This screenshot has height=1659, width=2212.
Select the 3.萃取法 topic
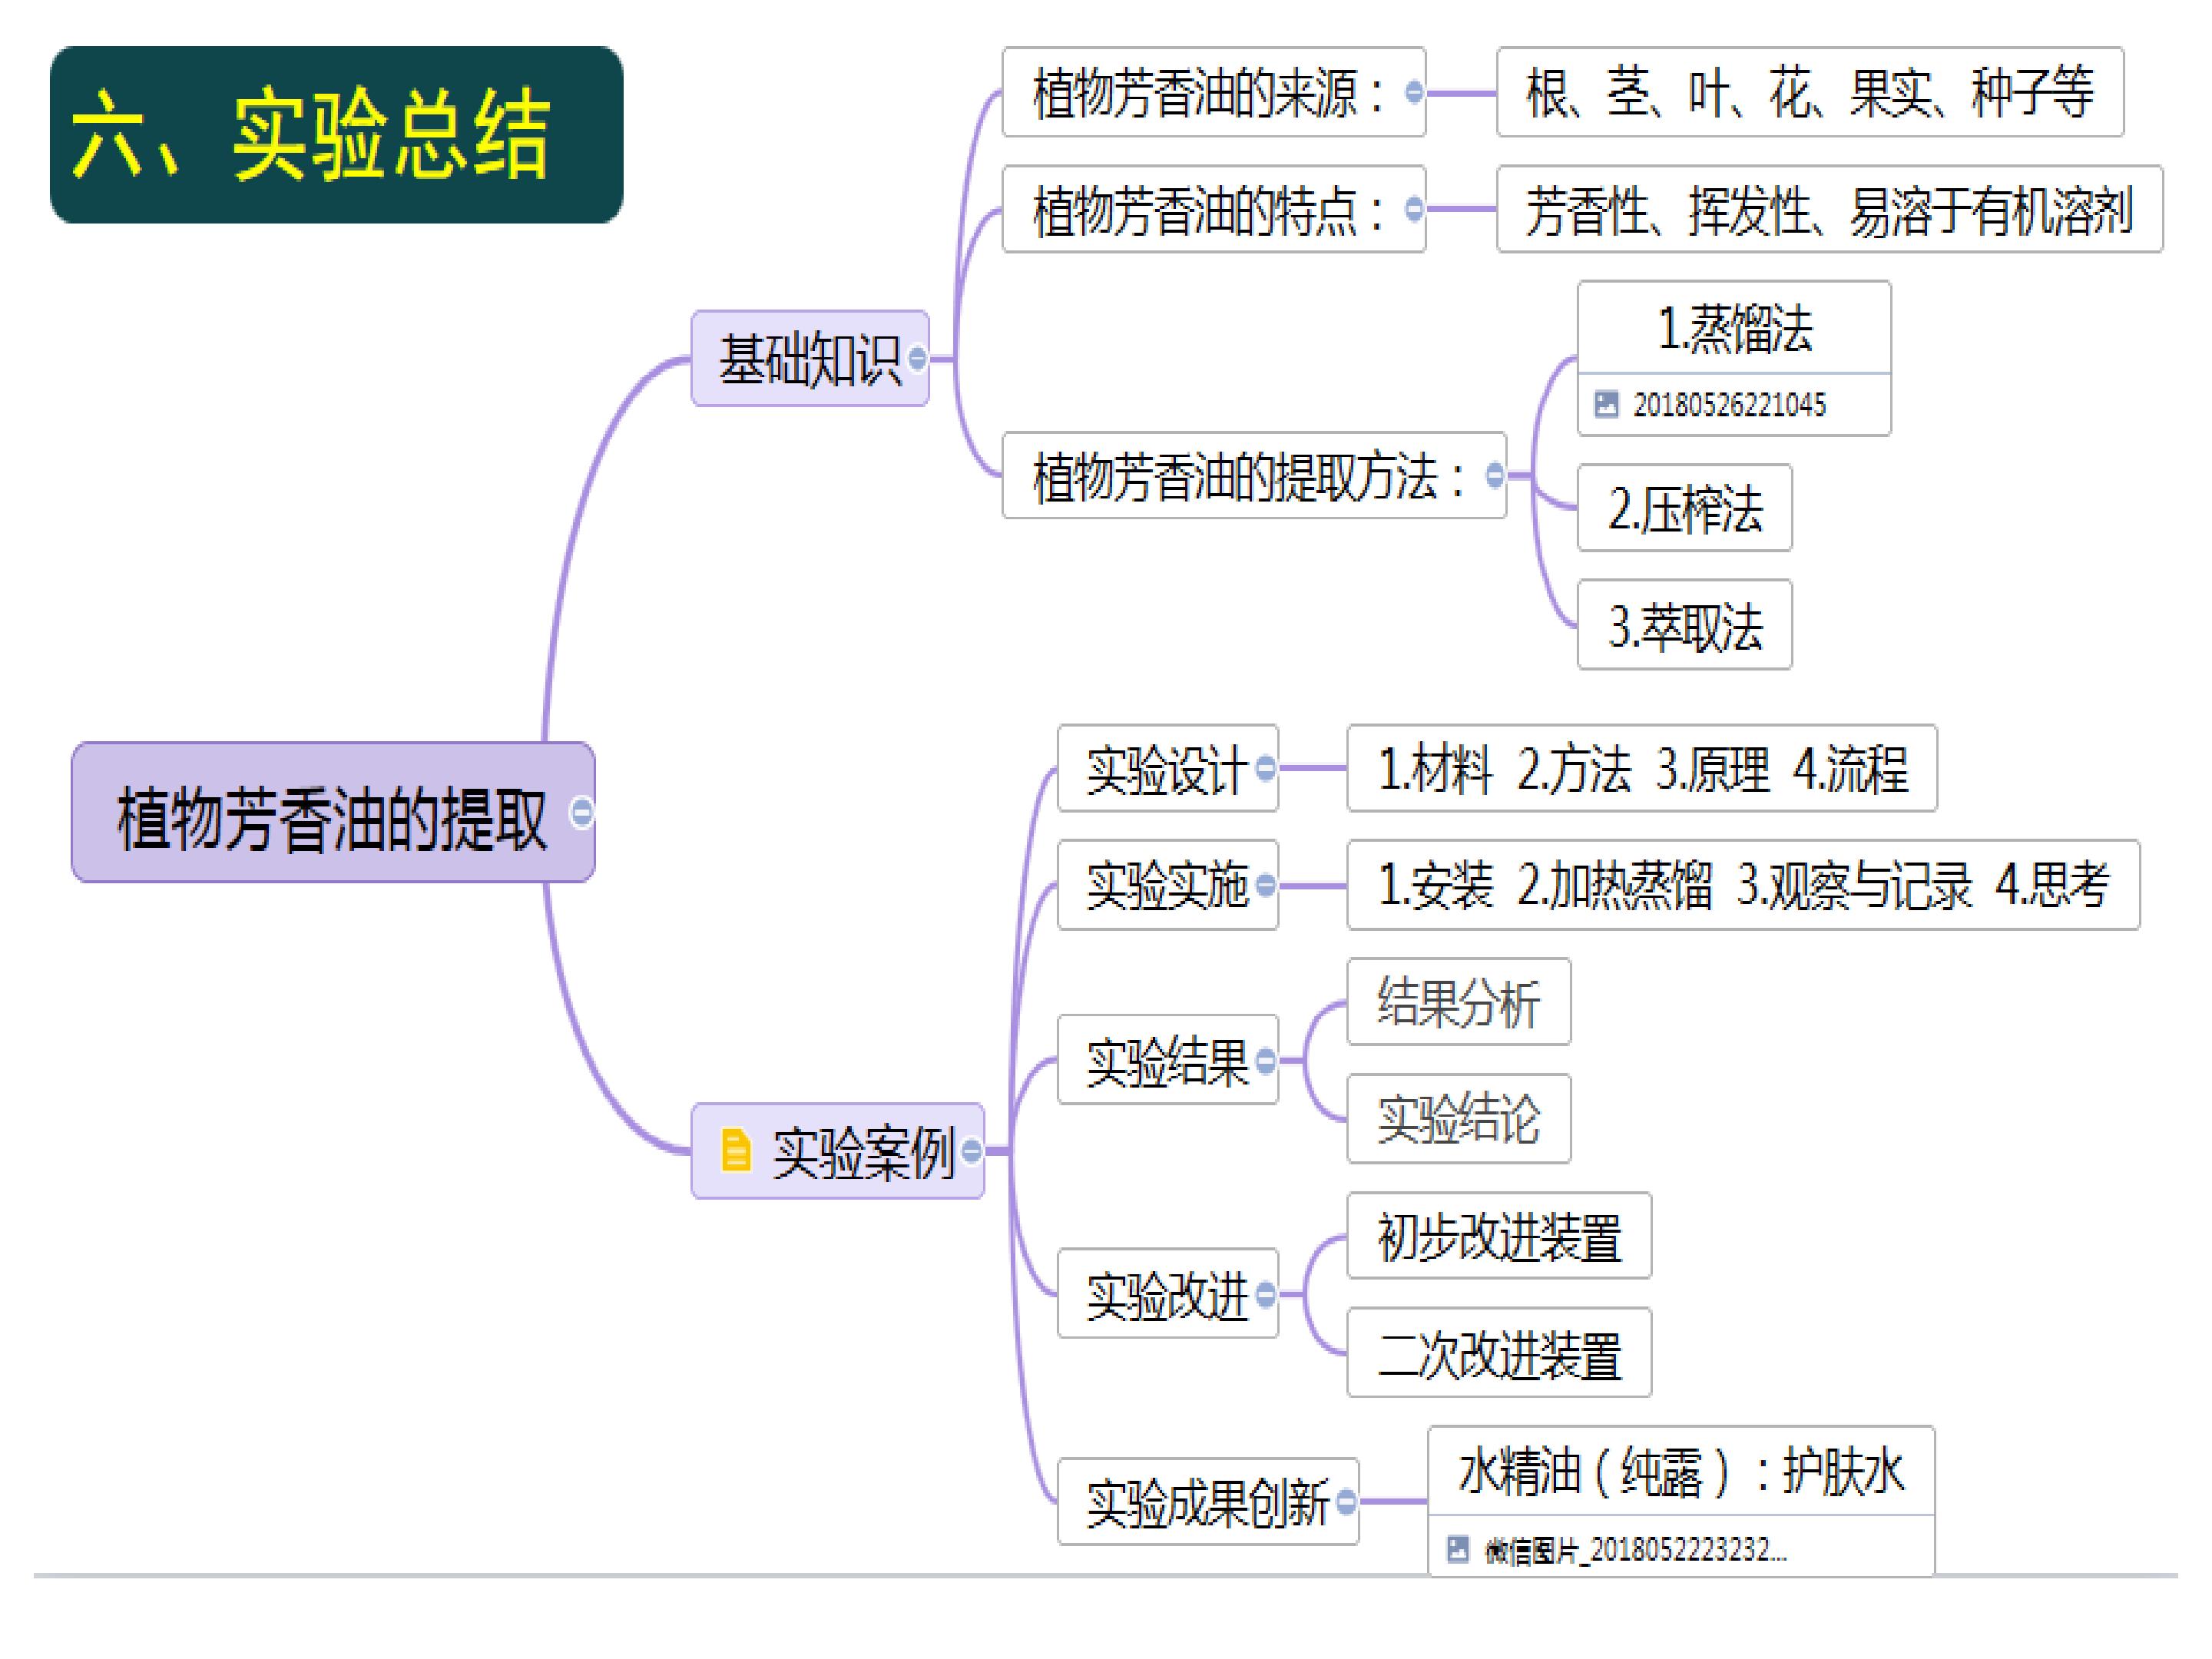pos(1685,625)
